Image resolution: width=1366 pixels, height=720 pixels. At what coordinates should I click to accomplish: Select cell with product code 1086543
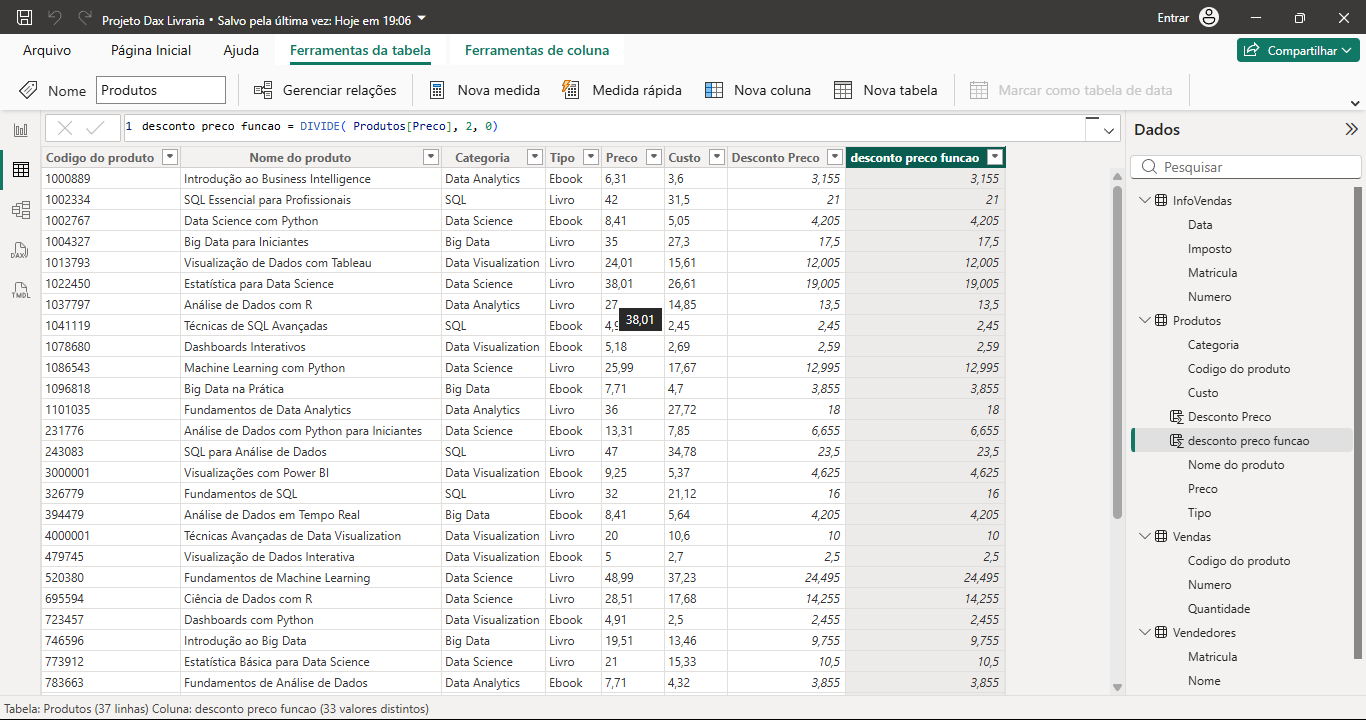[111, 368]
